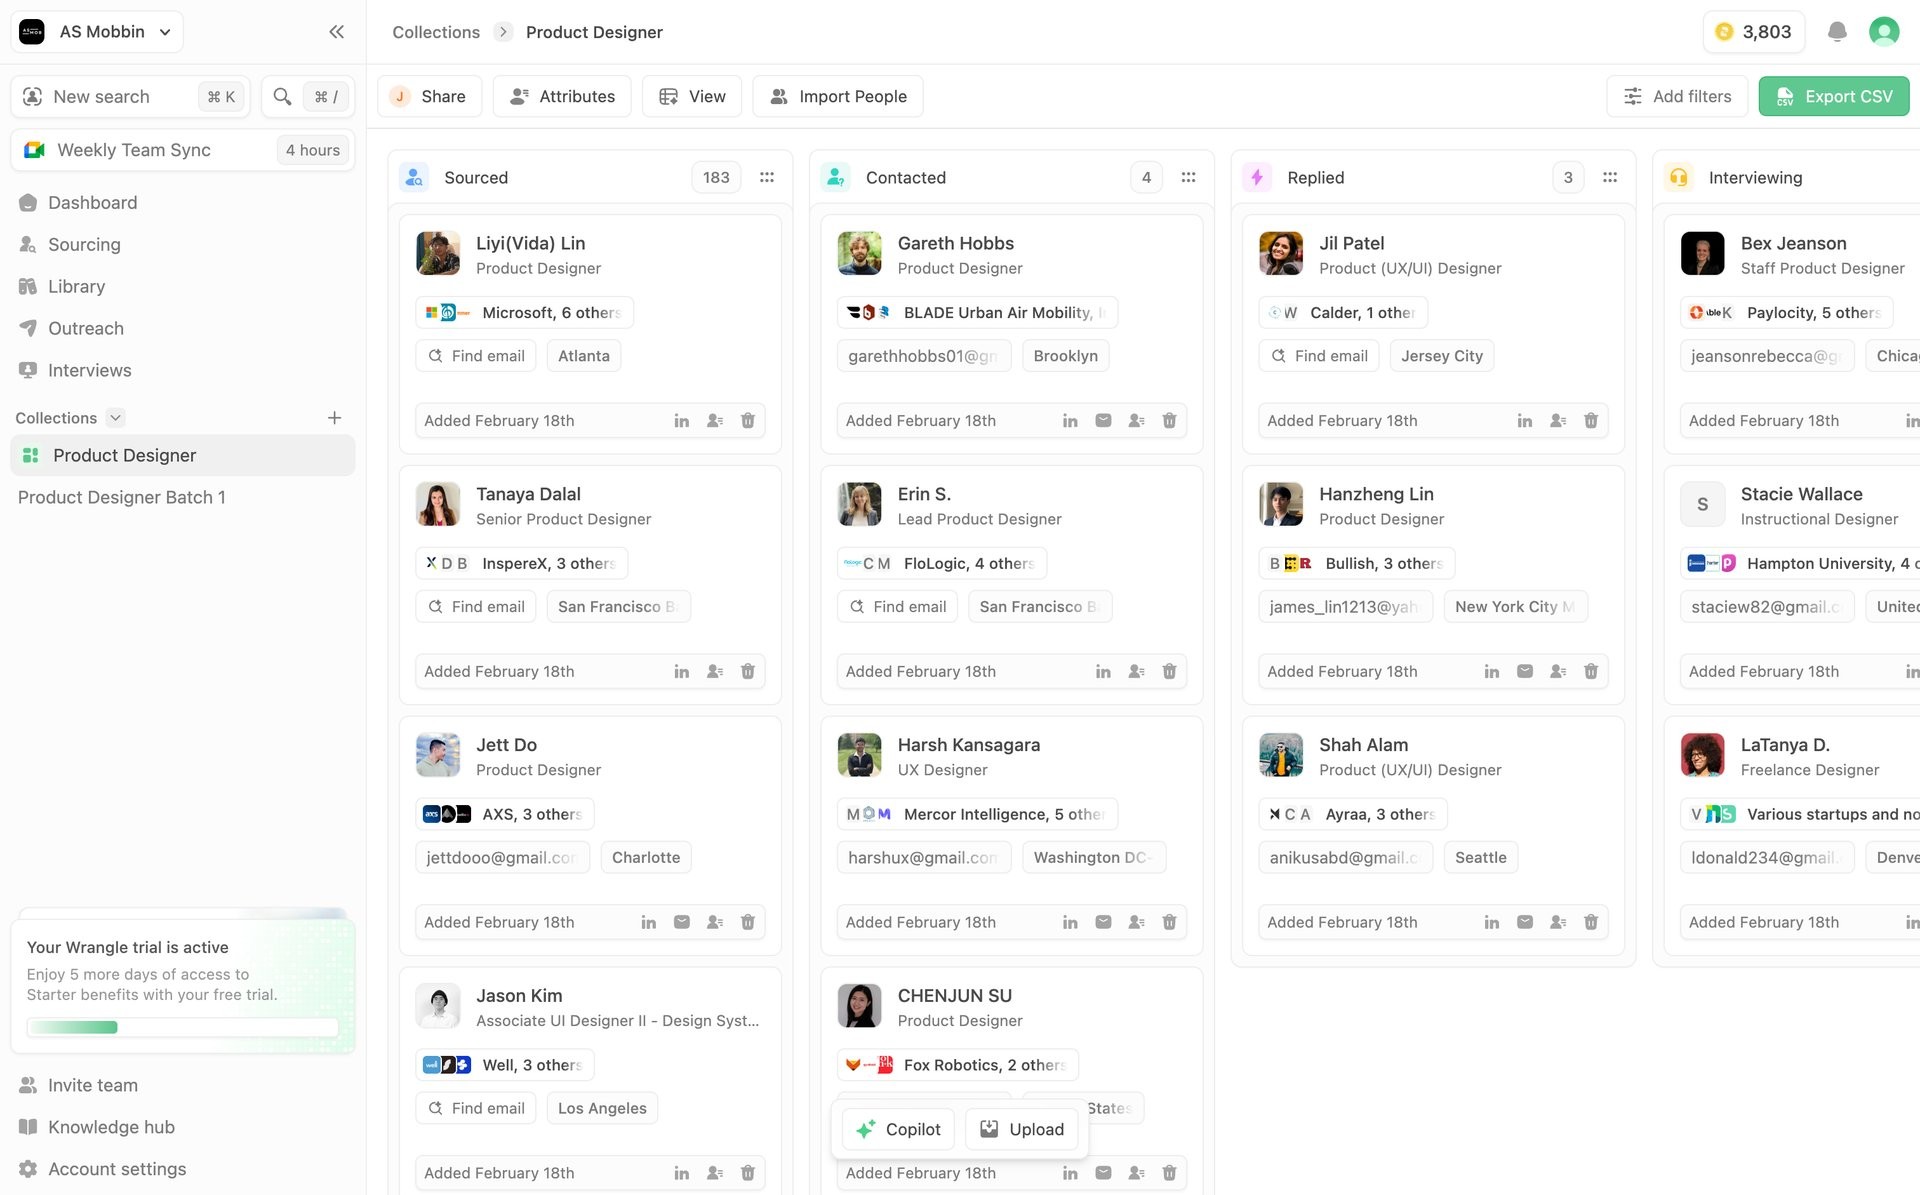Collapse the sidebar with the double-chevron icon

tap(336, 32)
